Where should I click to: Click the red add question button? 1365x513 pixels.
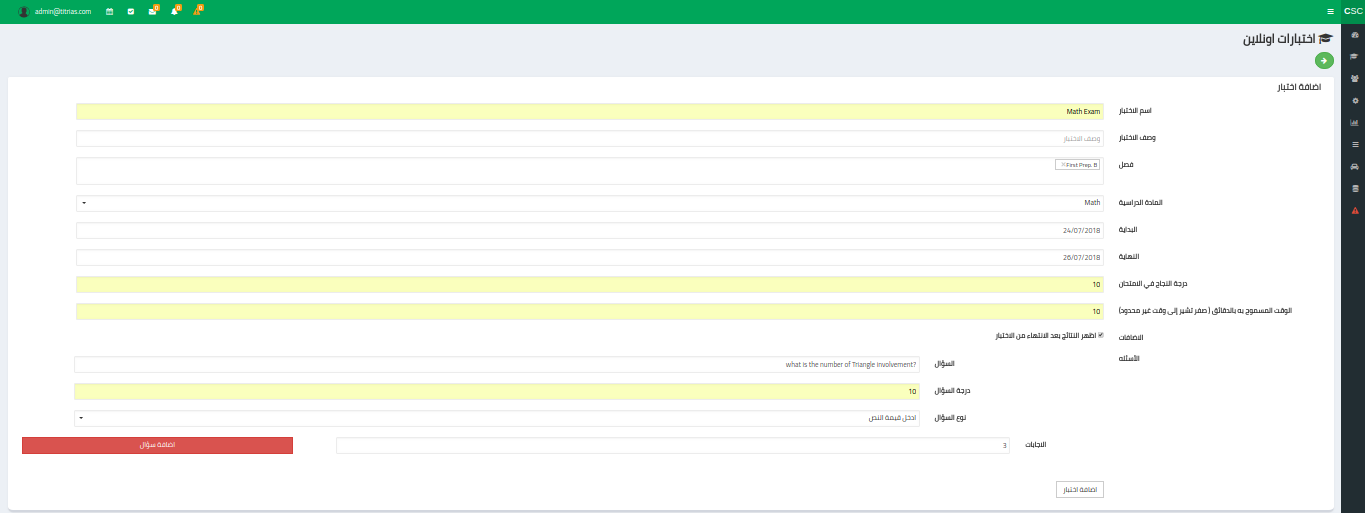coord(157,445)
